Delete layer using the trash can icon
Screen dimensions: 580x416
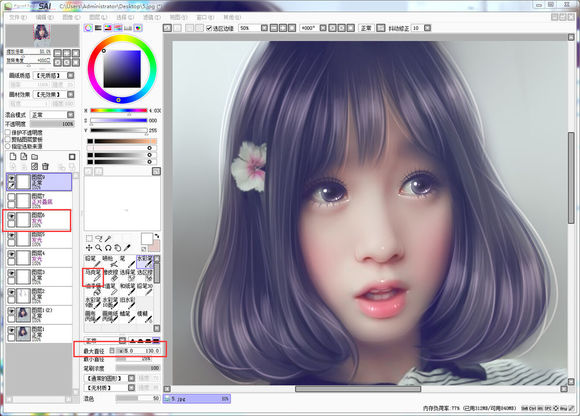pos(45,166)
